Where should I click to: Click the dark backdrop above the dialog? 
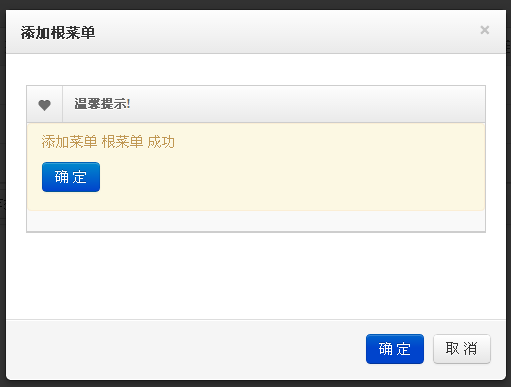(255, 4)
